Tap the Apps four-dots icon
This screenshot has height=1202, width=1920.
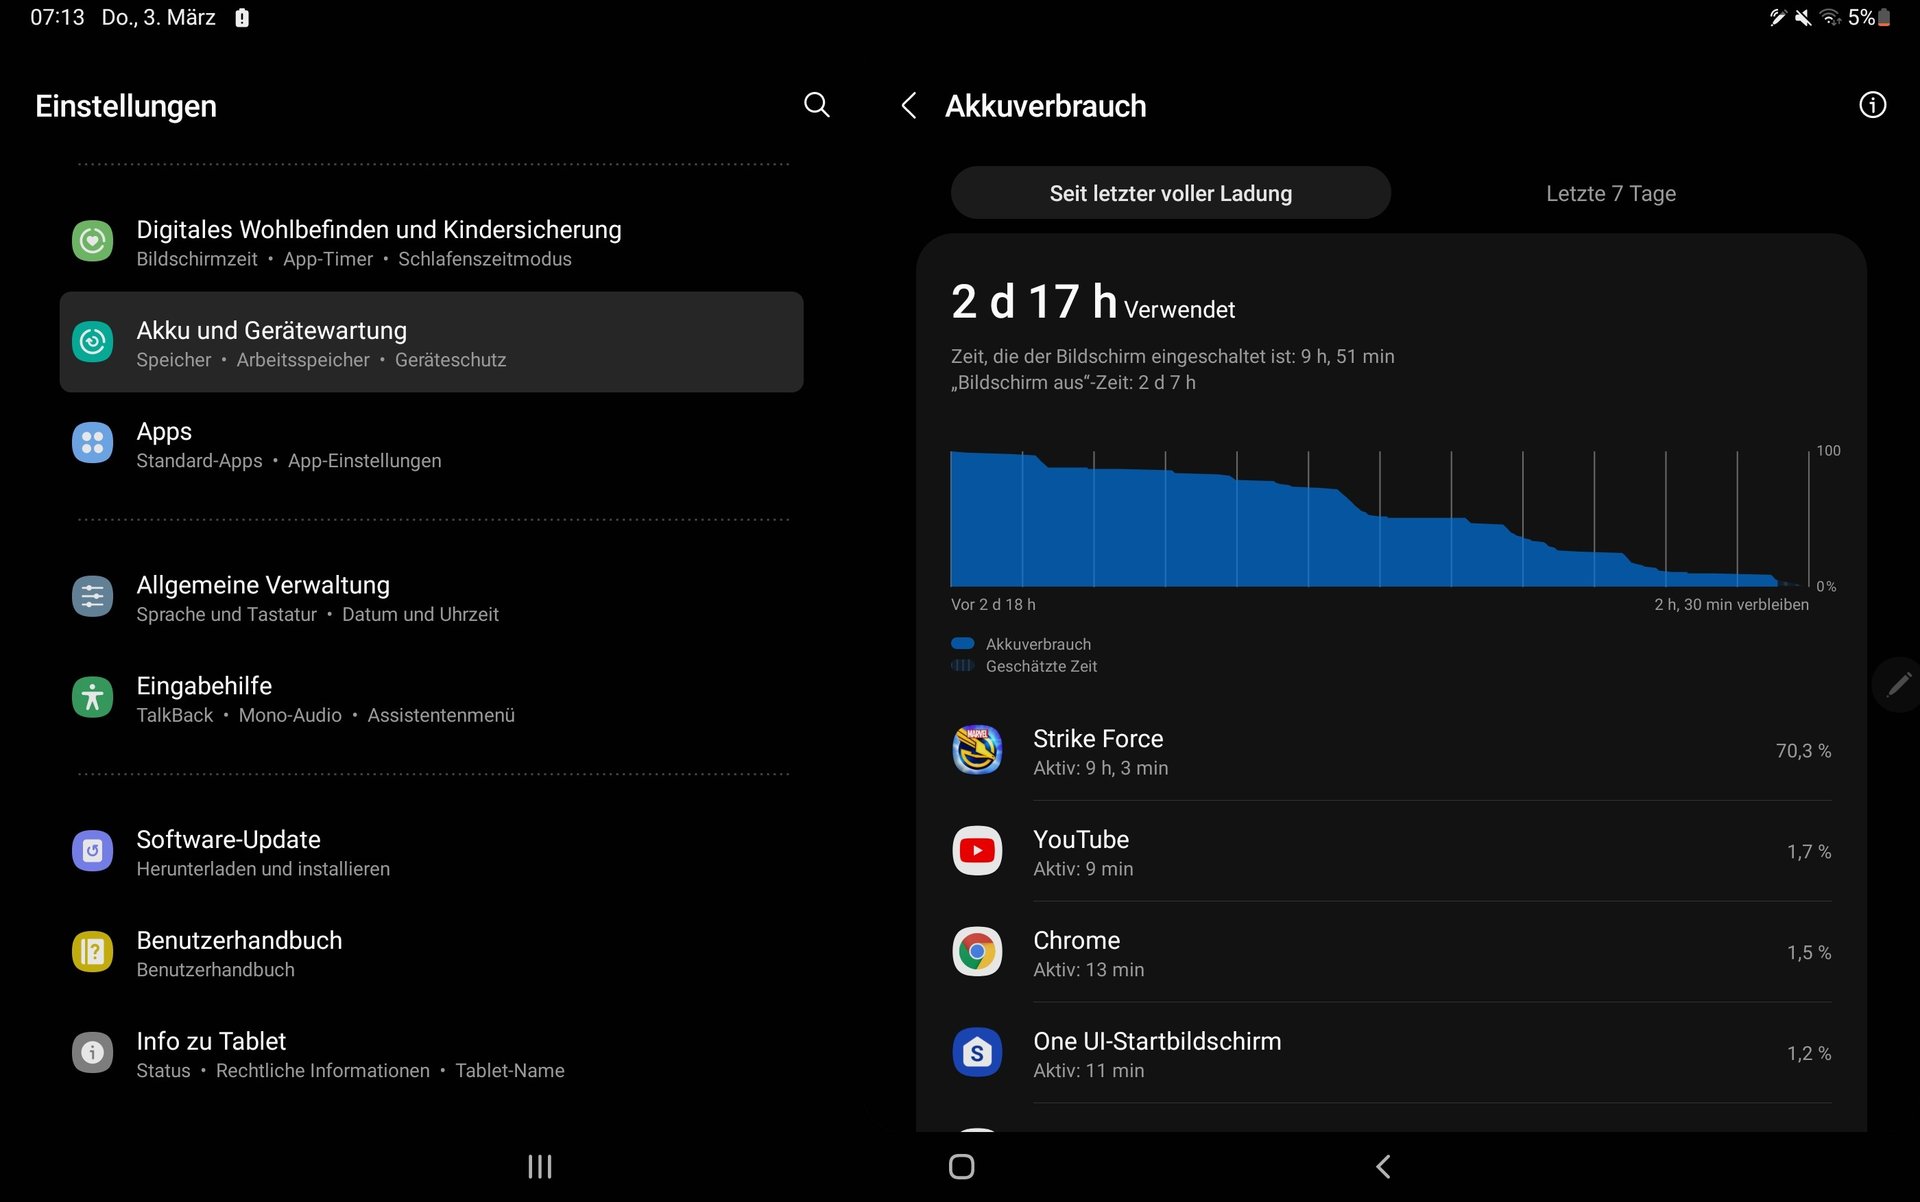point(92,443)
